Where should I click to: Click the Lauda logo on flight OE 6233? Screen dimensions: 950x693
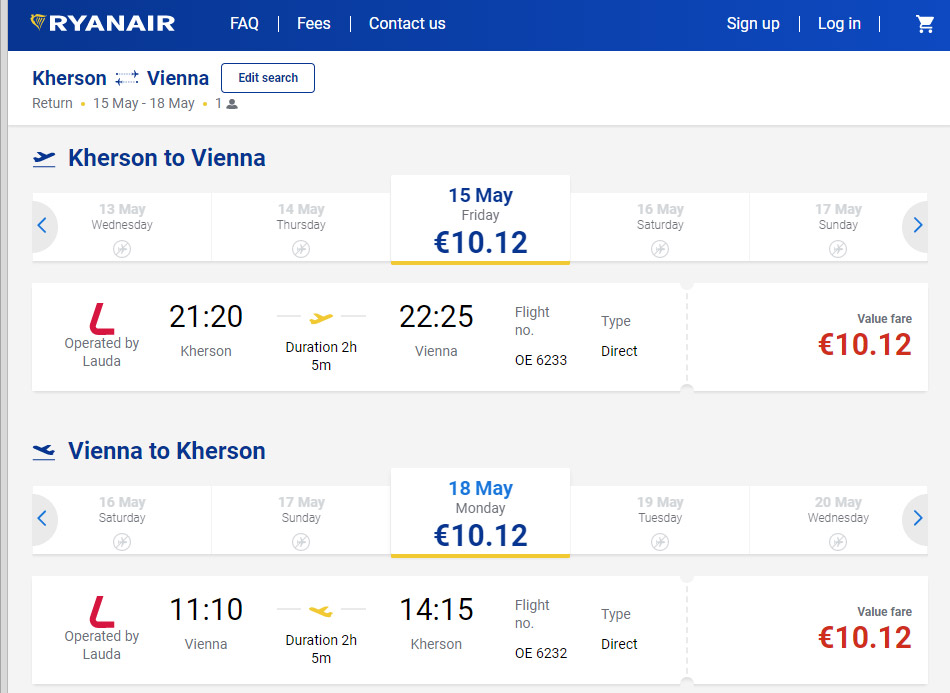102,319
